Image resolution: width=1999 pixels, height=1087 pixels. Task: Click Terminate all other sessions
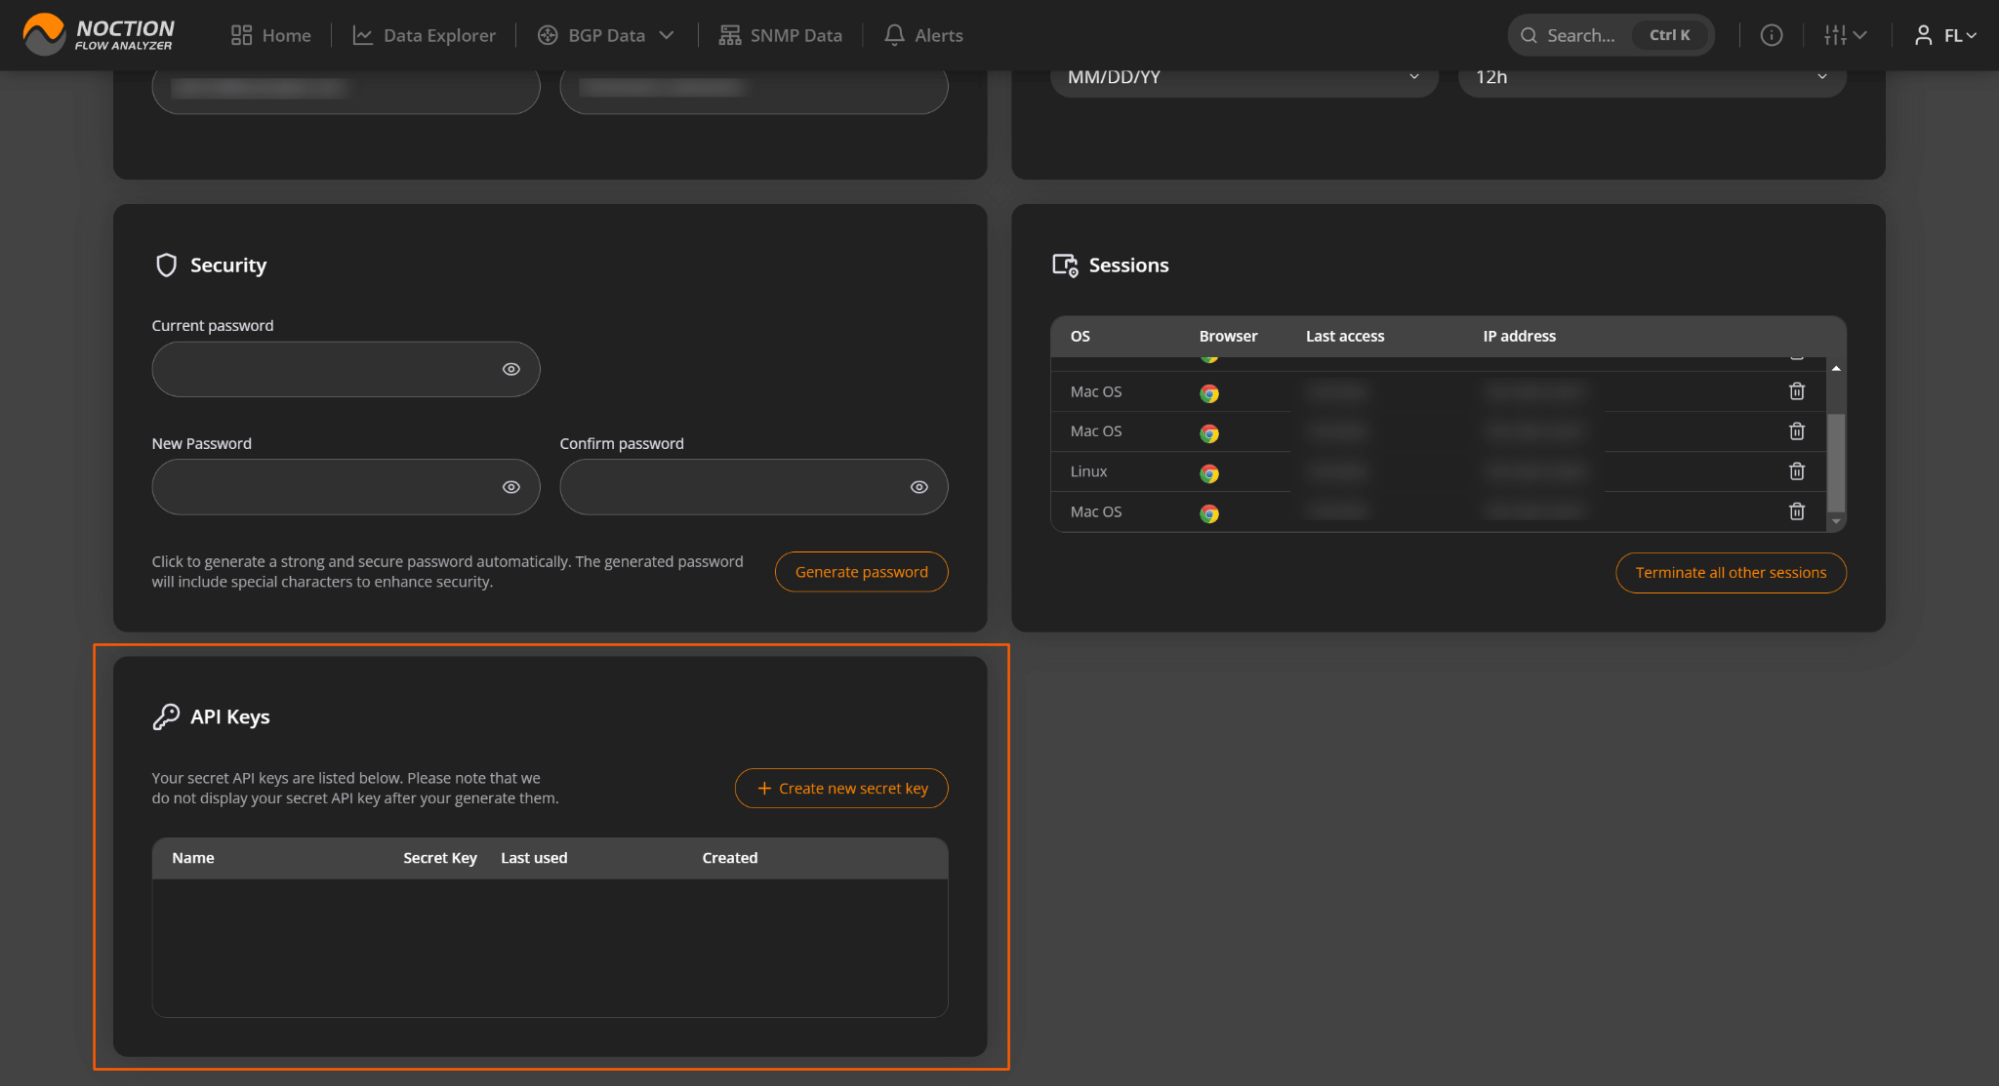(1731, 573)
